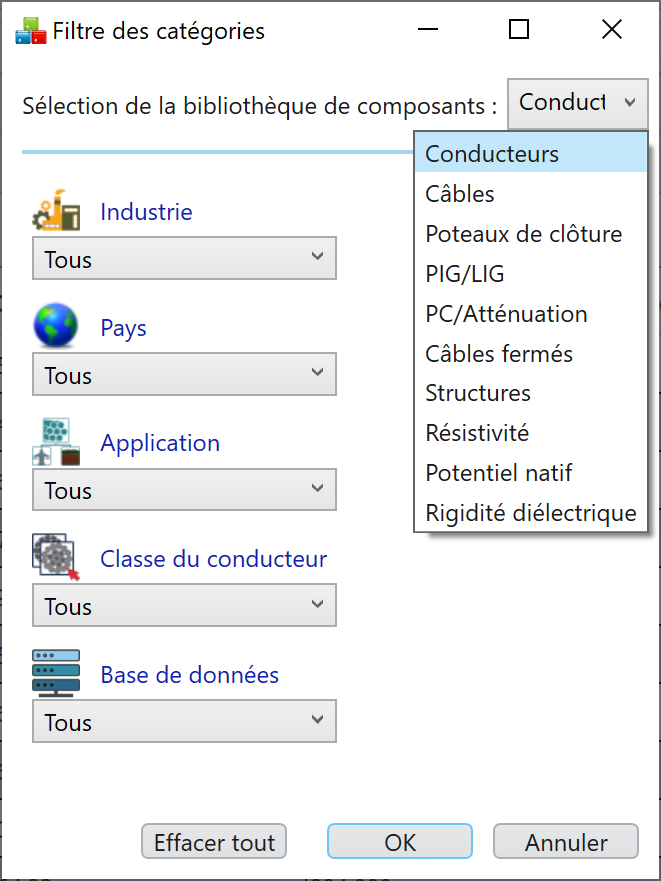Click the app icon in title bar
Viewport: 661px width, 881px height.
tap(30, 31)
